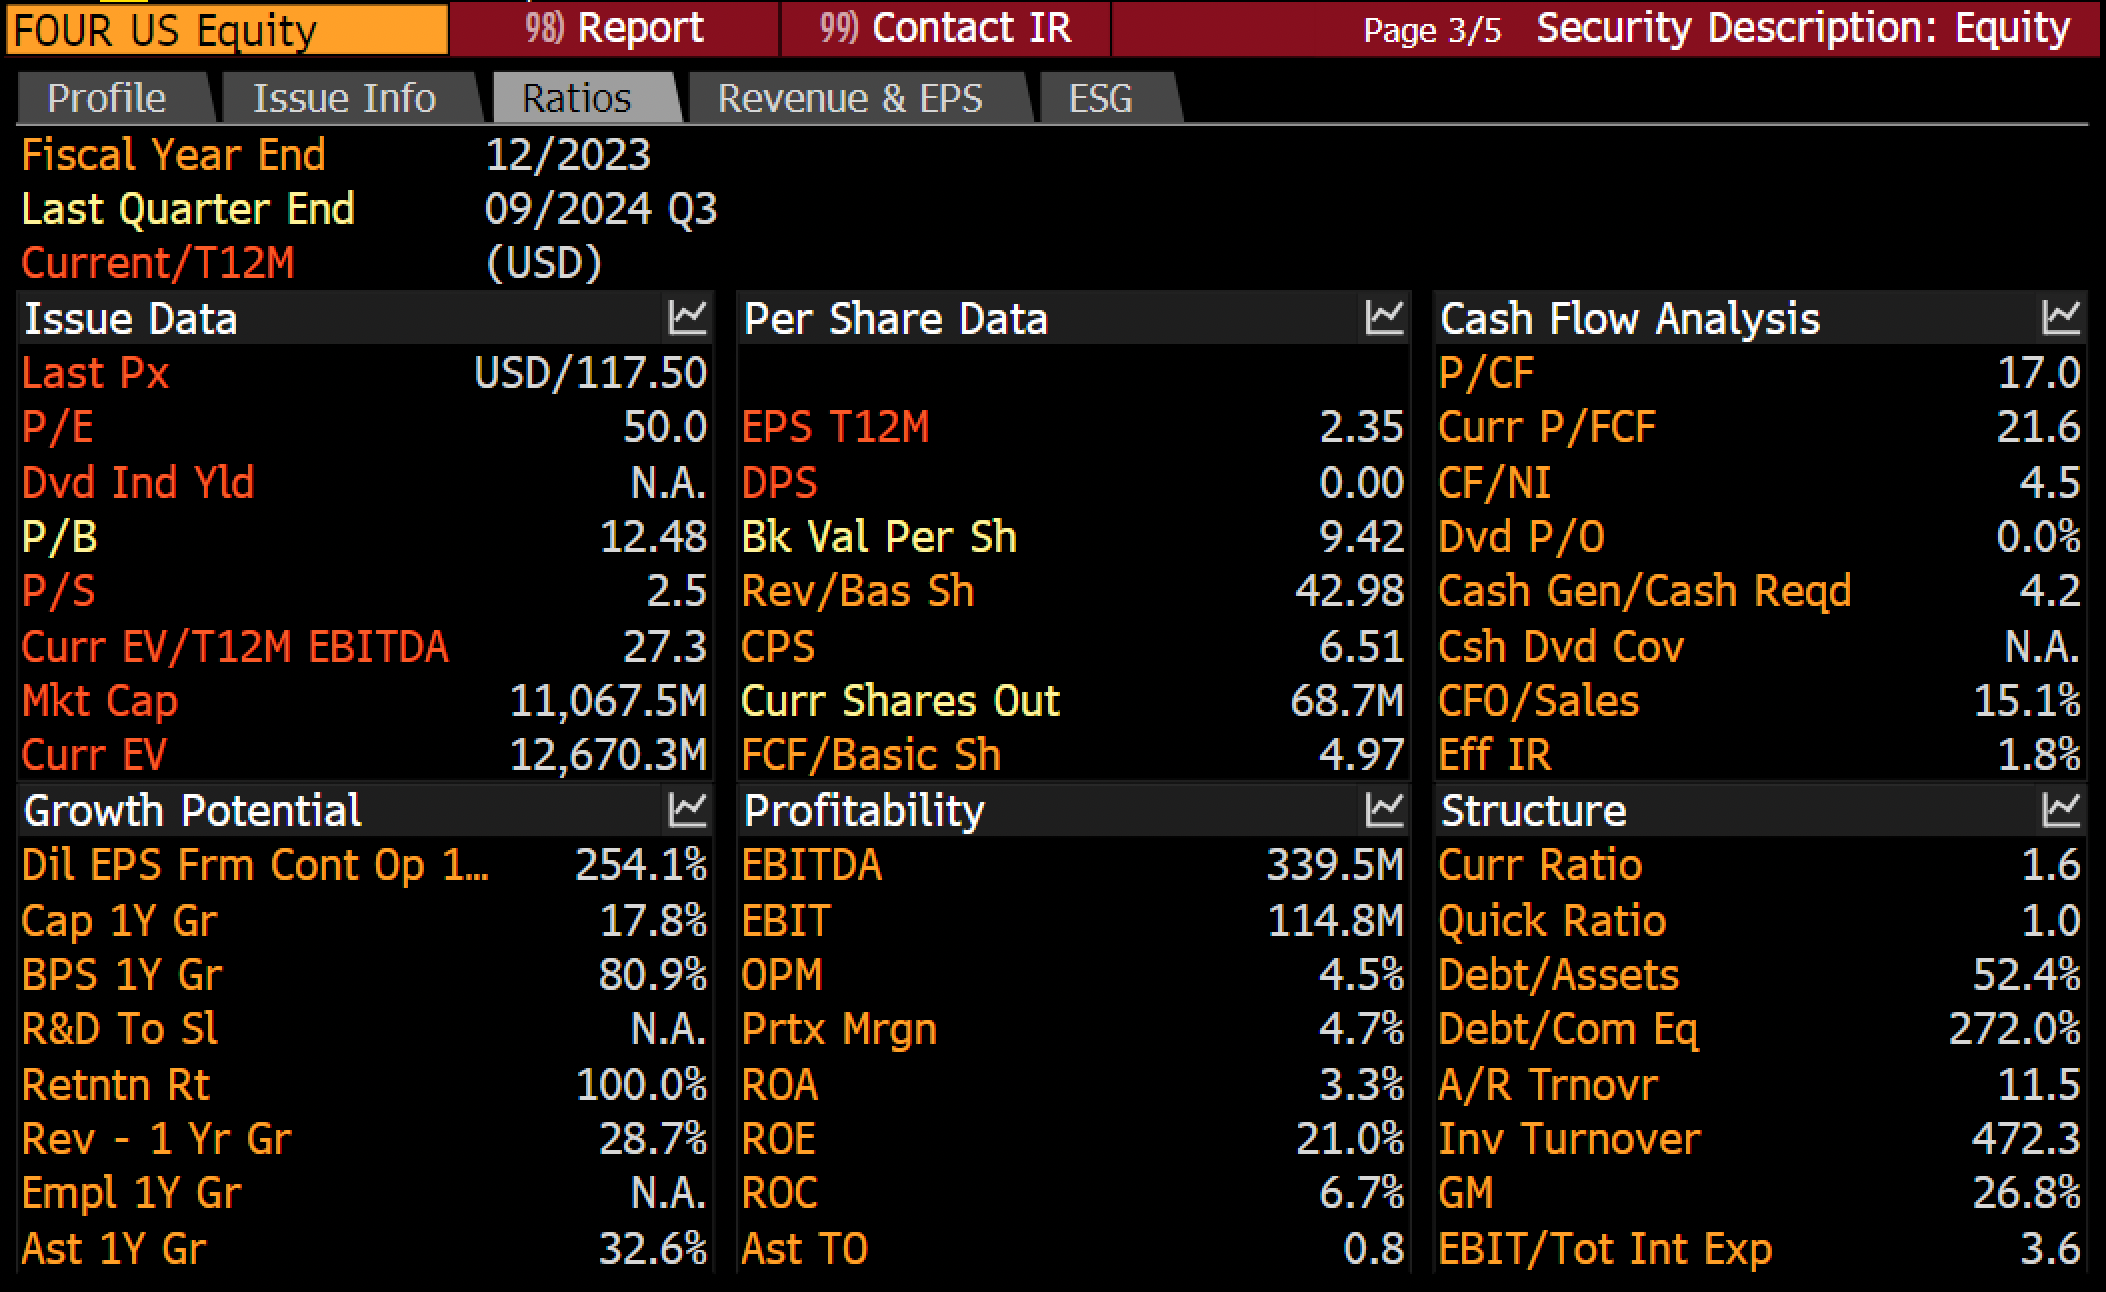Click the P/E ratio label
2106x1292 pixels.
(x=57, y=428)
